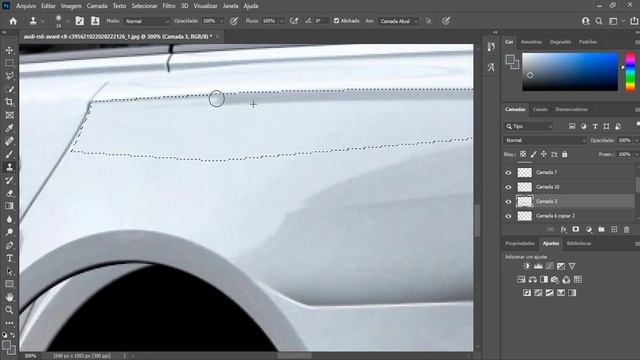
Task: Open the layer filter Tipo dropdown
Action: [x=529, y=127]
